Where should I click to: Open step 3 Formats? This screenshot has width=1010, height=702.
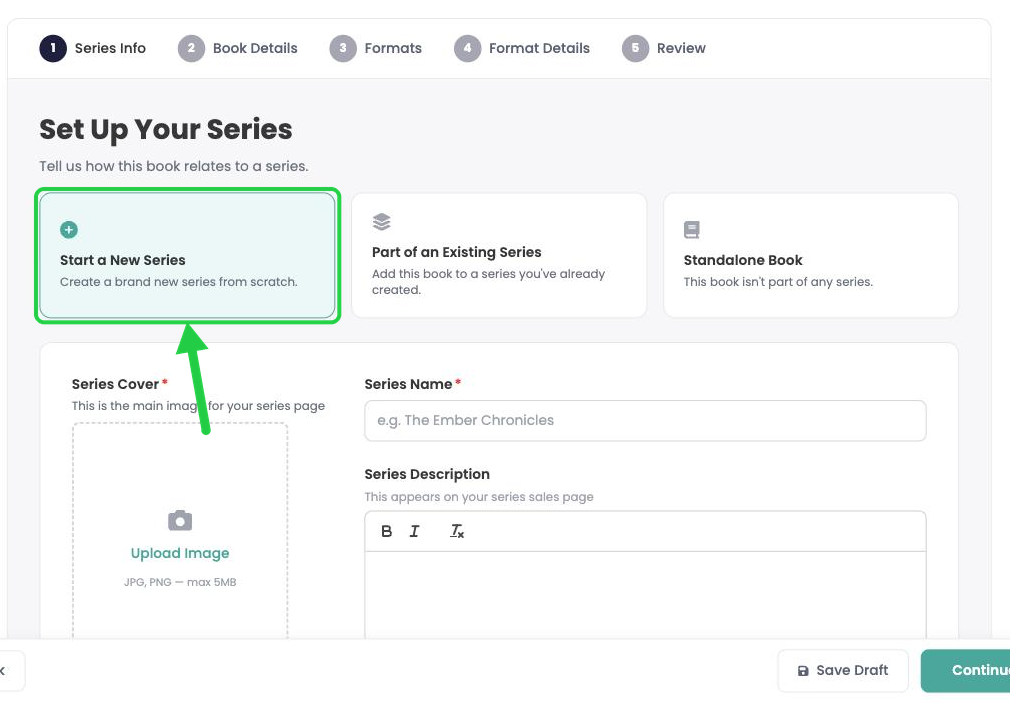tap(376, 48)
